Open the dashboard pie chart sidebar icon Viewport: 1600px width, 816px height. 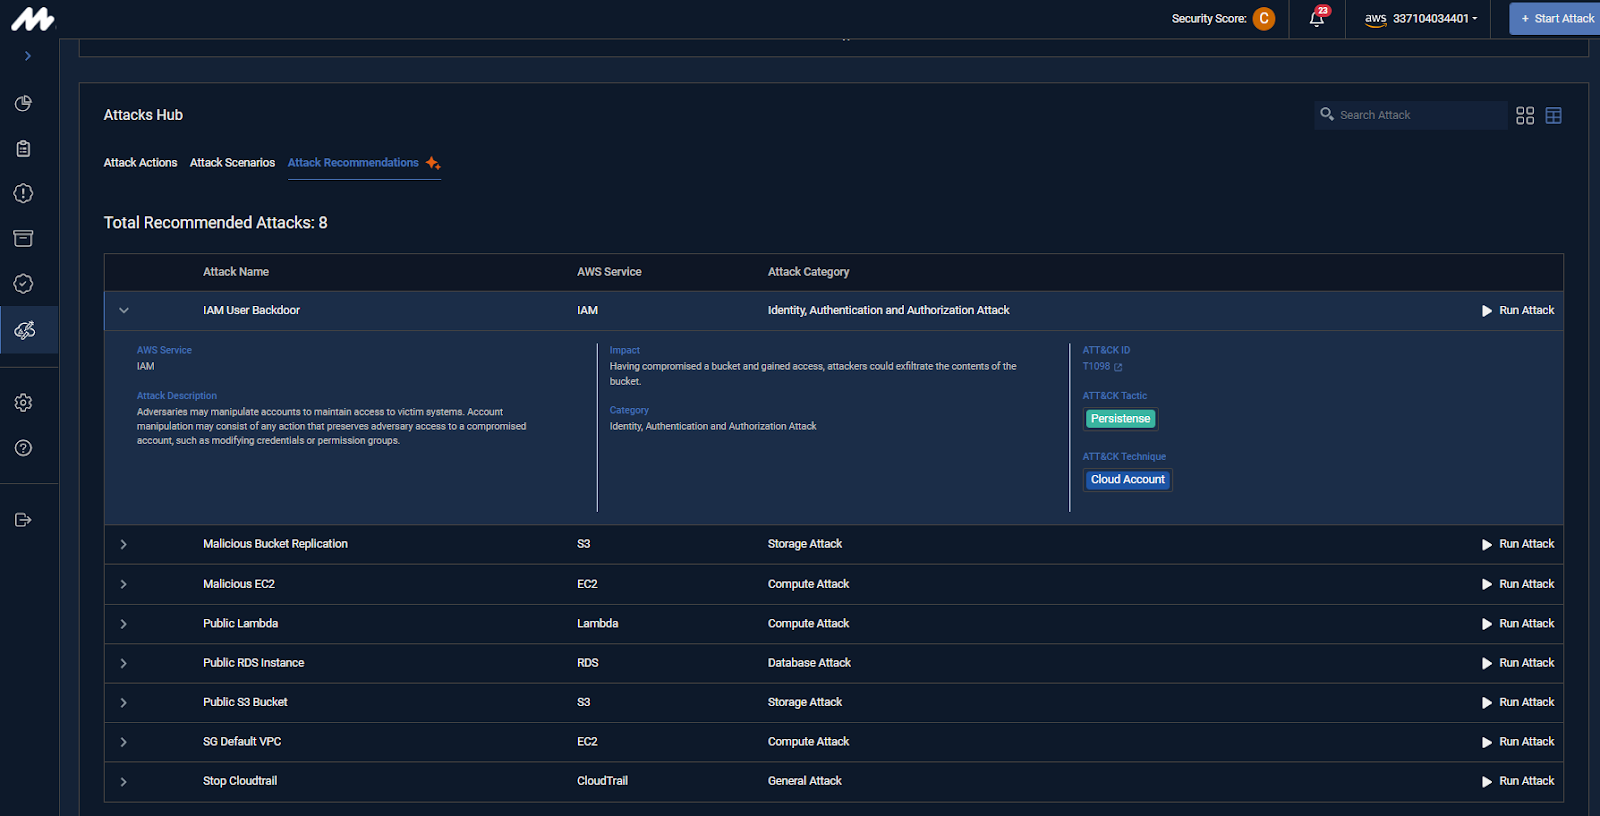click(x=24, y=104)
